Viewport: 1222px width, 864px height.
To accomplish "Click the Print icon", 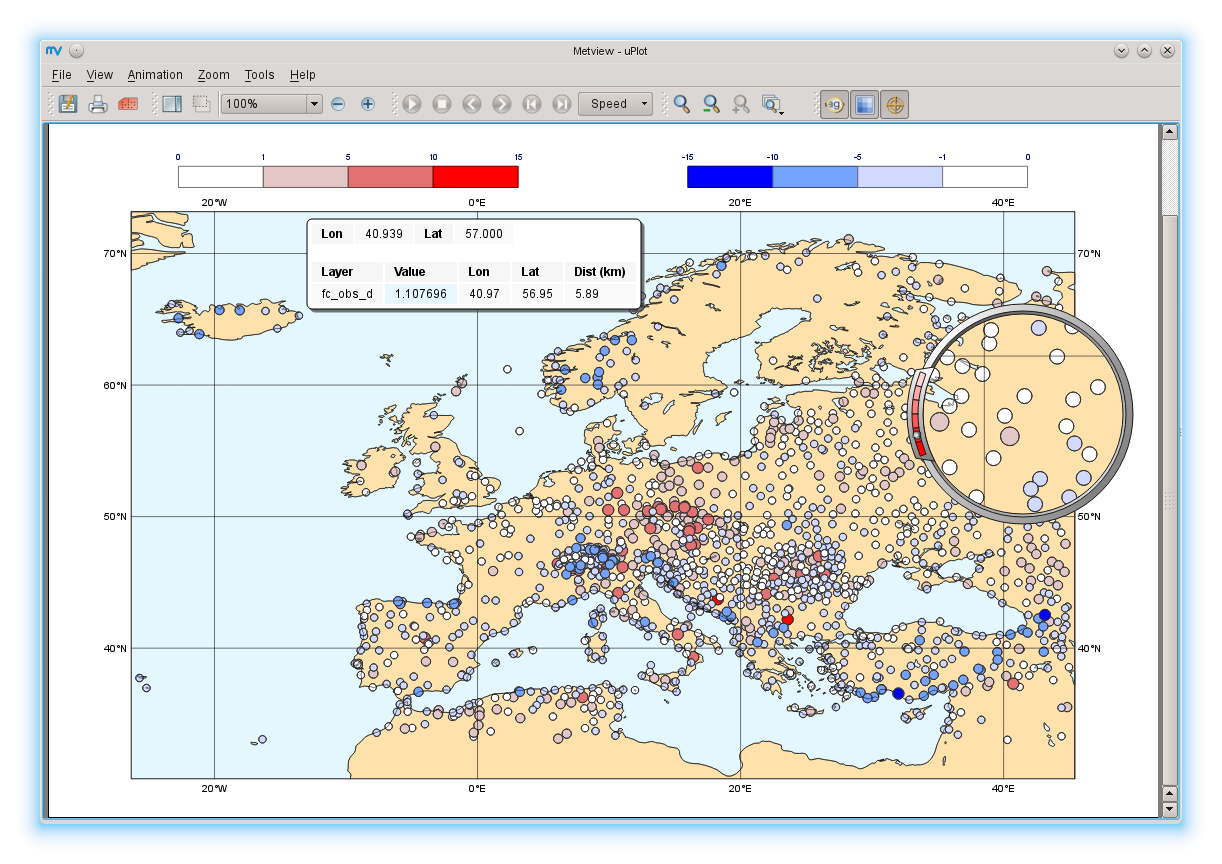I will pos(98,103).
